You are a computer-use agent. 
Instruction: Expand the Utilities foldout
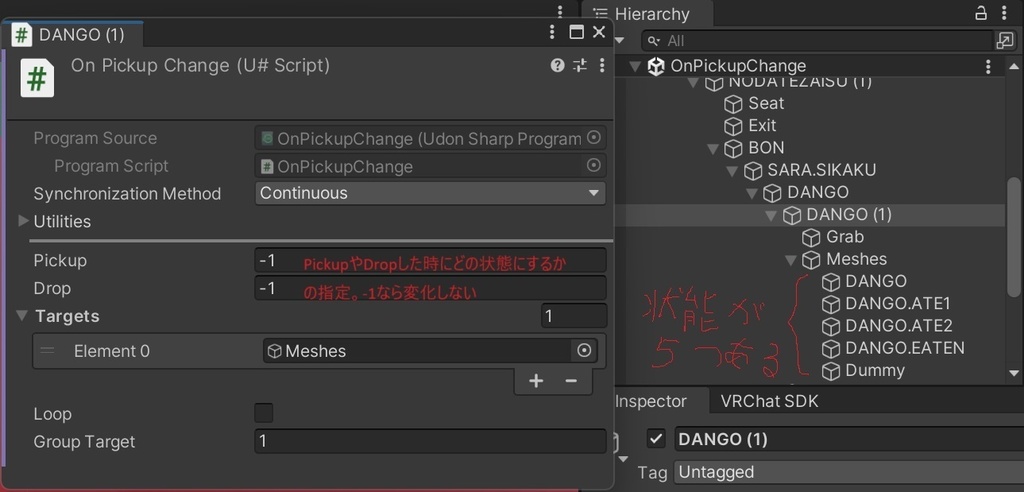[x=24, y=221]
